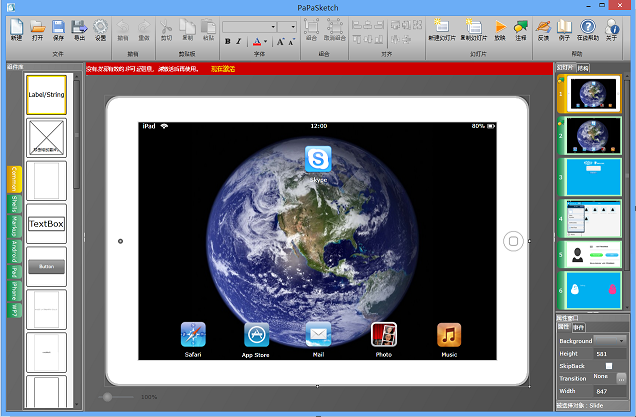The height and width of the screenshot is (417, 636).
Task: Select the Android widget category tab
Action: tap(14, 251)
